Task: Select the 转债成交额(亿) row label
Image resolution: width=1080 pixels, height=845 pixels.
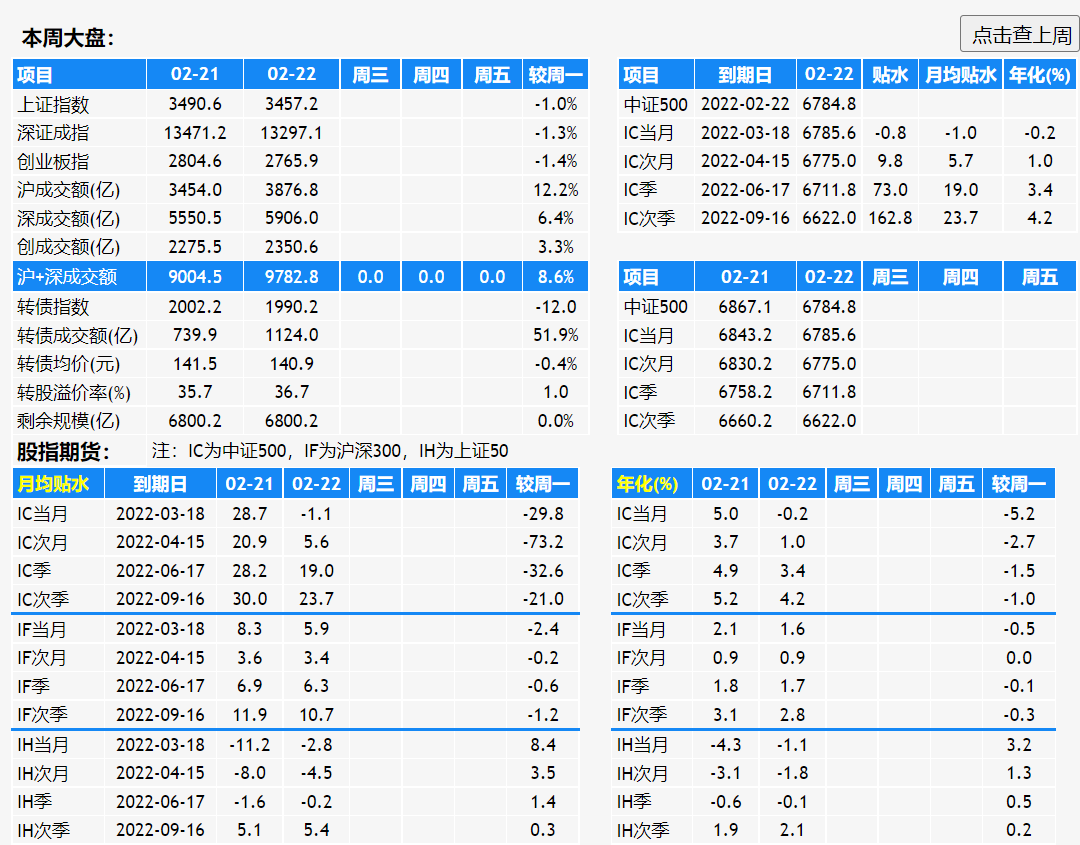Action: point(77,335)
